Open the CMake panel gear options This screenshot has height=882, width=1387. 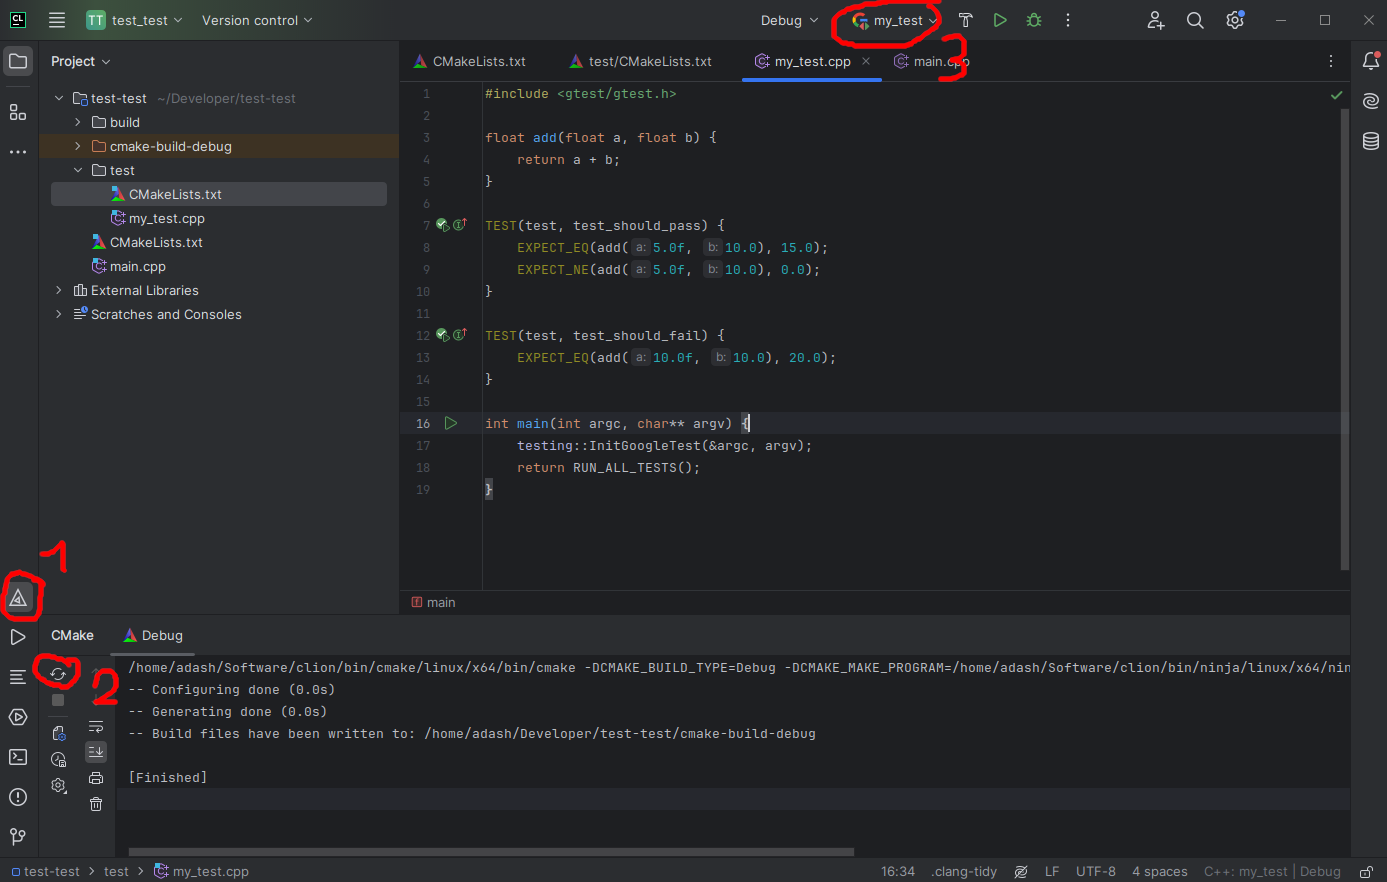coord(59,786)
